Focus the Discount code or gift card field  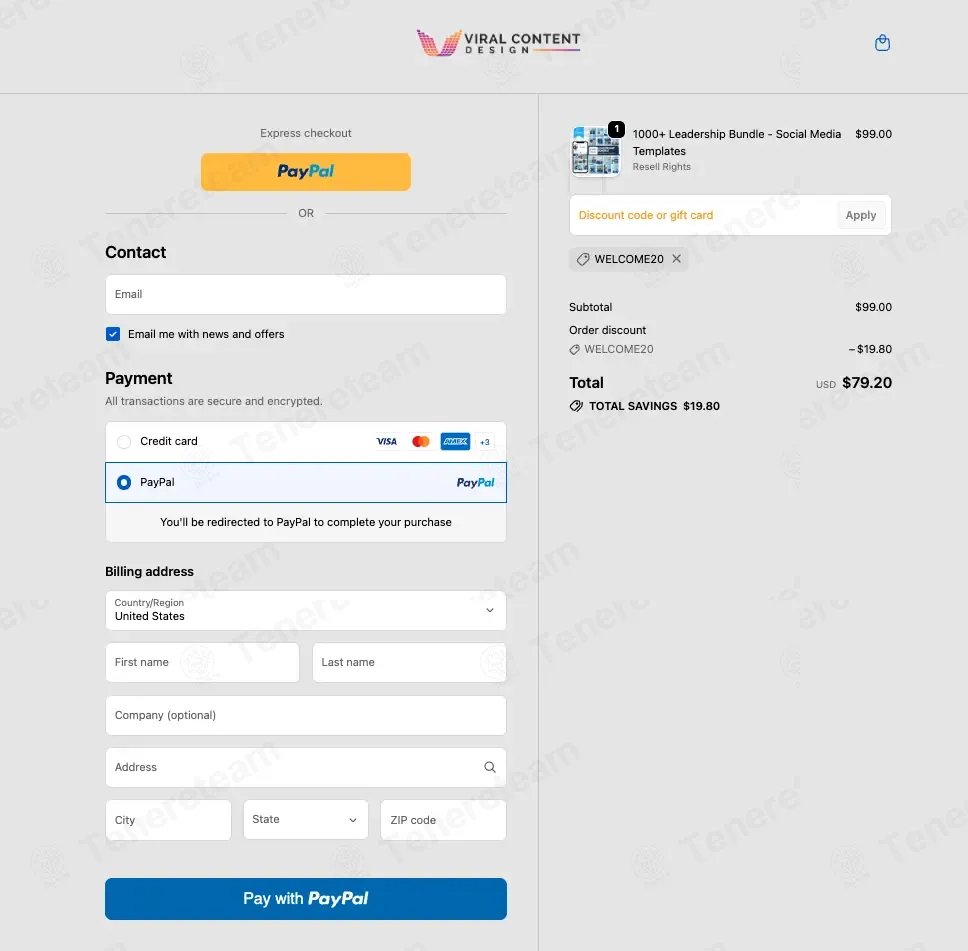[703, 215]
